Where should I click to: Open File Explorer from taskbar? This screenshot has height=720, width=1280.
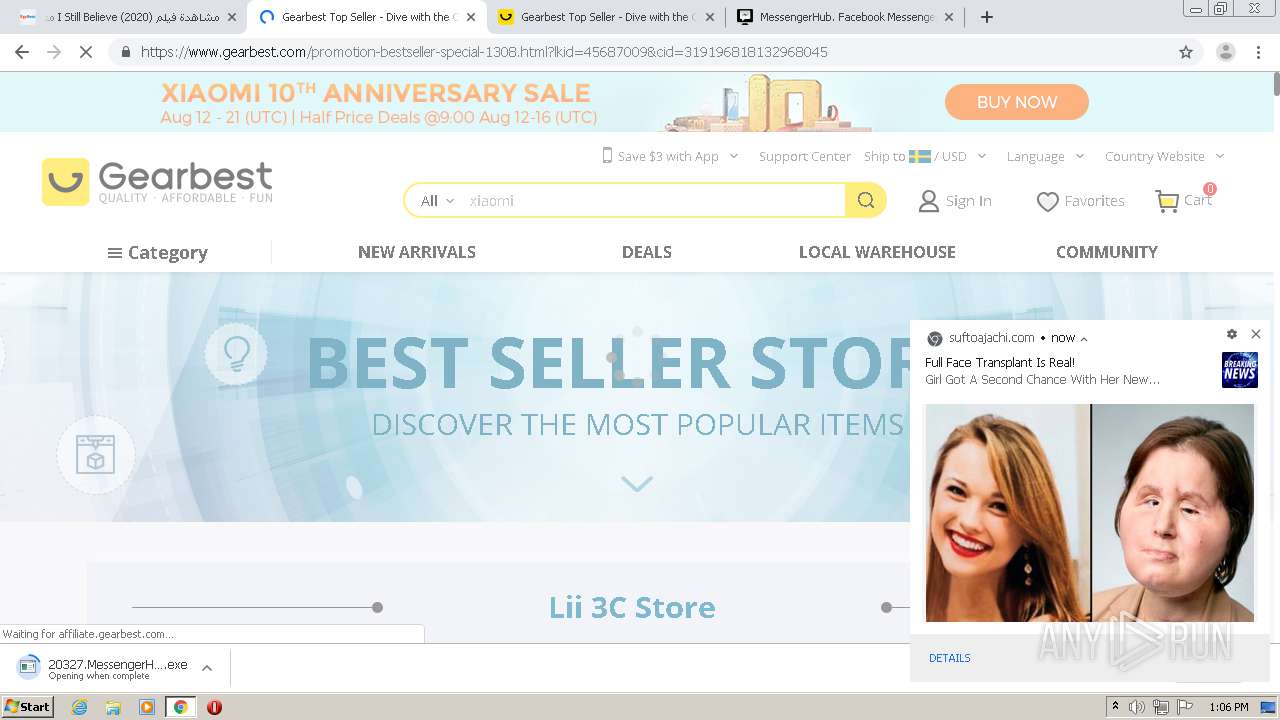pyautogui.click(x=113, y=707)
